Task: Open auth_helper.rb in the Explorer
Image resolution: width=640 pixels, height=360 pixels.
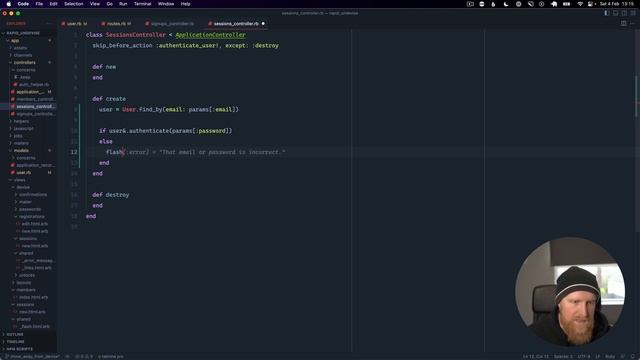Action: (34, 84)
